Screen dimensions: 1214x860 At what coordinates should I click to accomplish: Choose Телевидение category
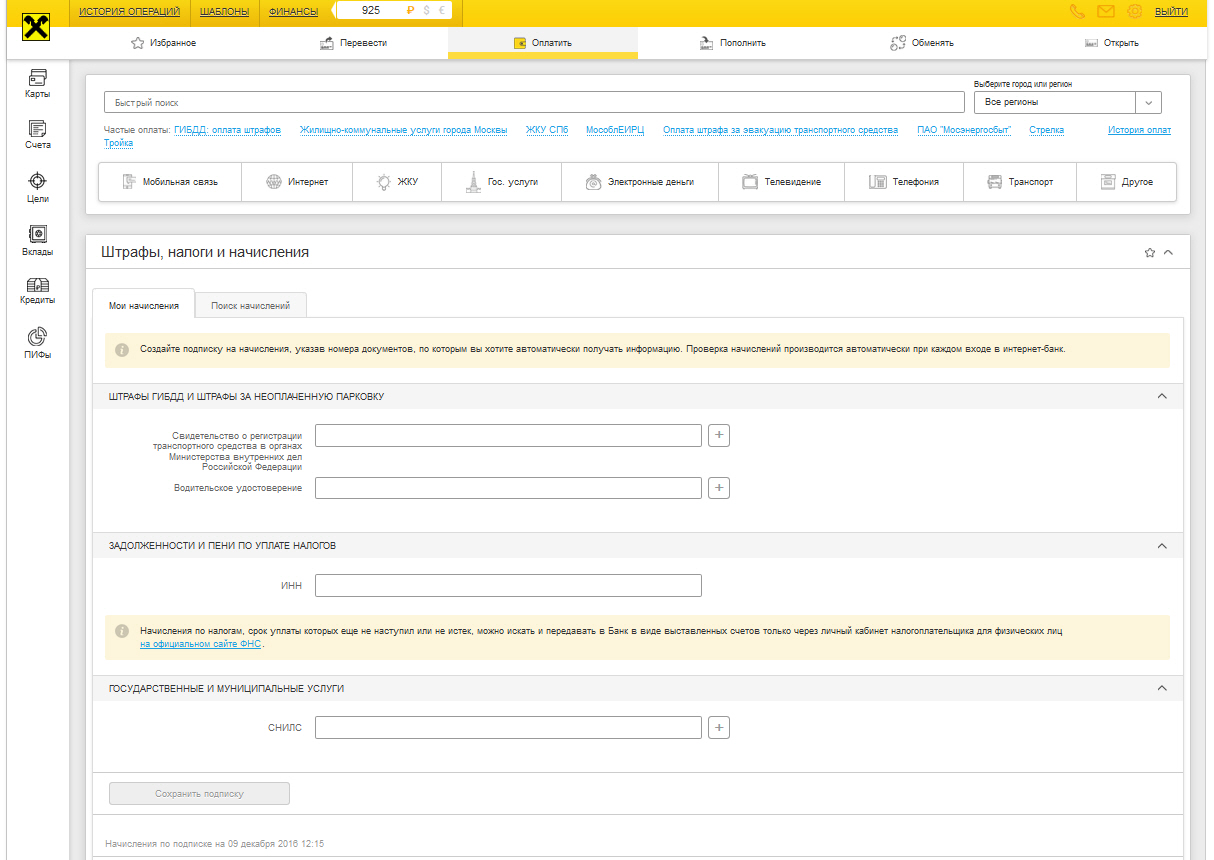(x=781, y=182)
